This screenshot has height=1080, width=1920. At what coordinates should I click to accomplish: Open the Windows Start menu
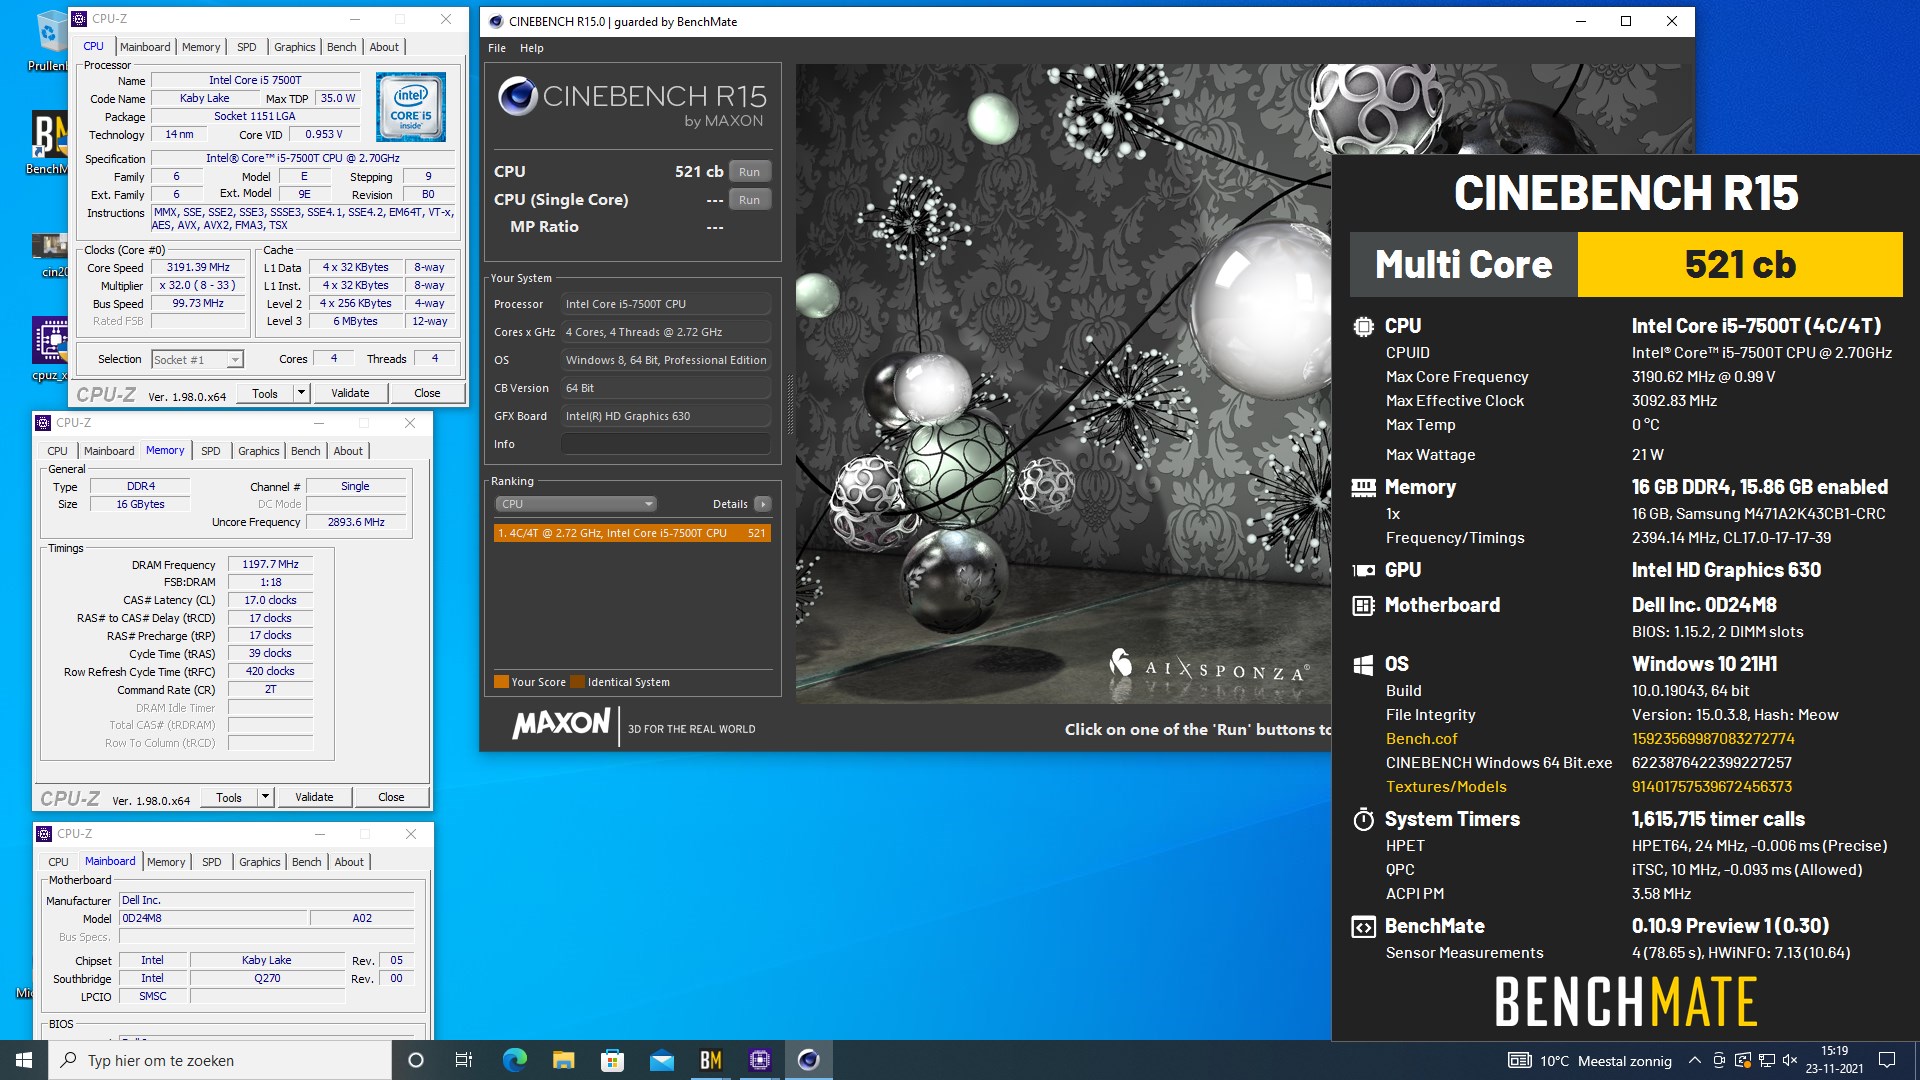24,1060
